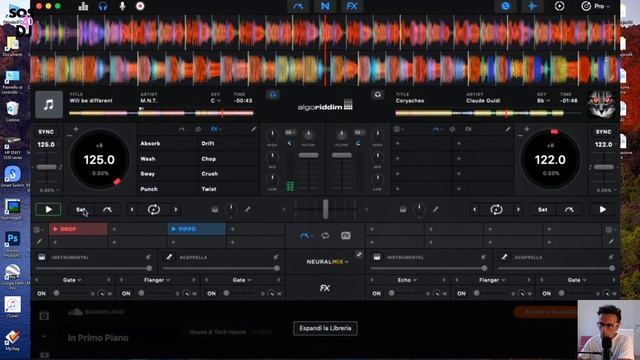Viewport: 640px width, 360px height.
Task: Open deck 2 Echo effect dropdown
Action: coord(407,280)
